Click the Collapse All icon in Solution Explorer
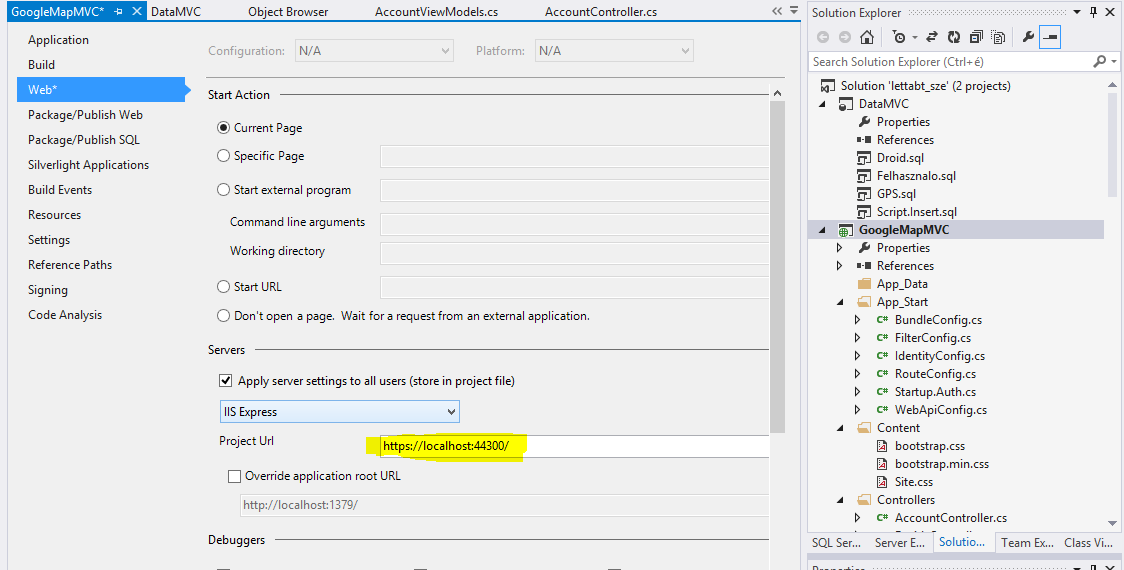The width and height of the screenshot is (1124, 570). [x=976, y=37]
